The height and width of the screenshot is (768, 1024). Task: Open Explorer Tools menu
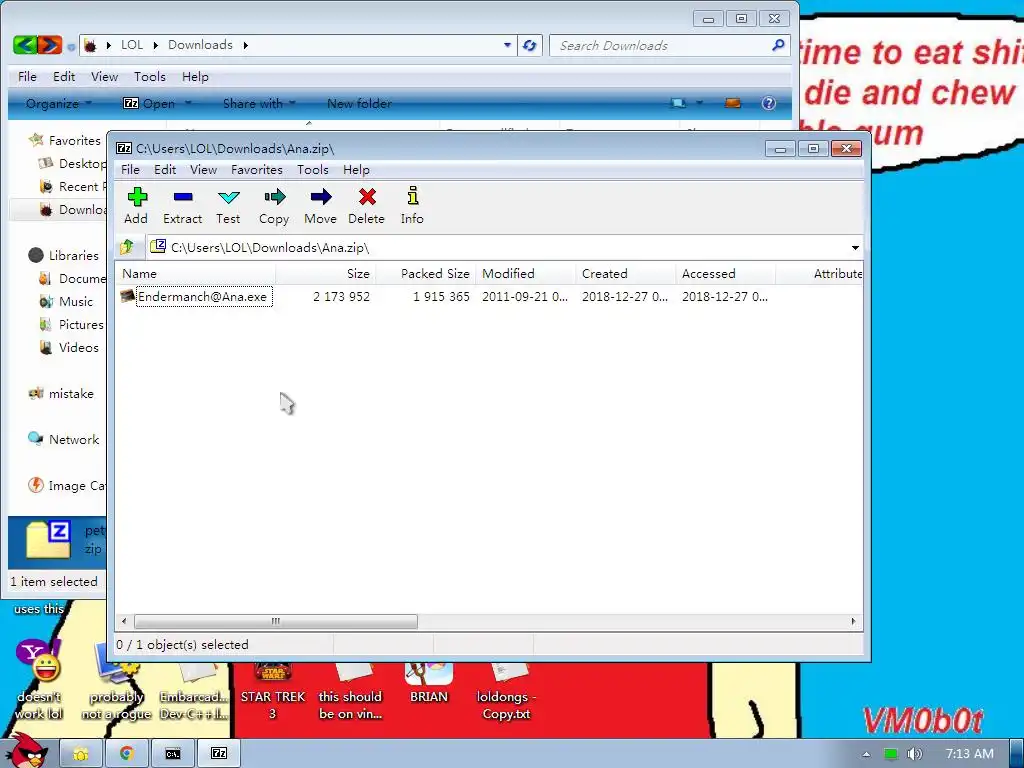pos(150,76)
